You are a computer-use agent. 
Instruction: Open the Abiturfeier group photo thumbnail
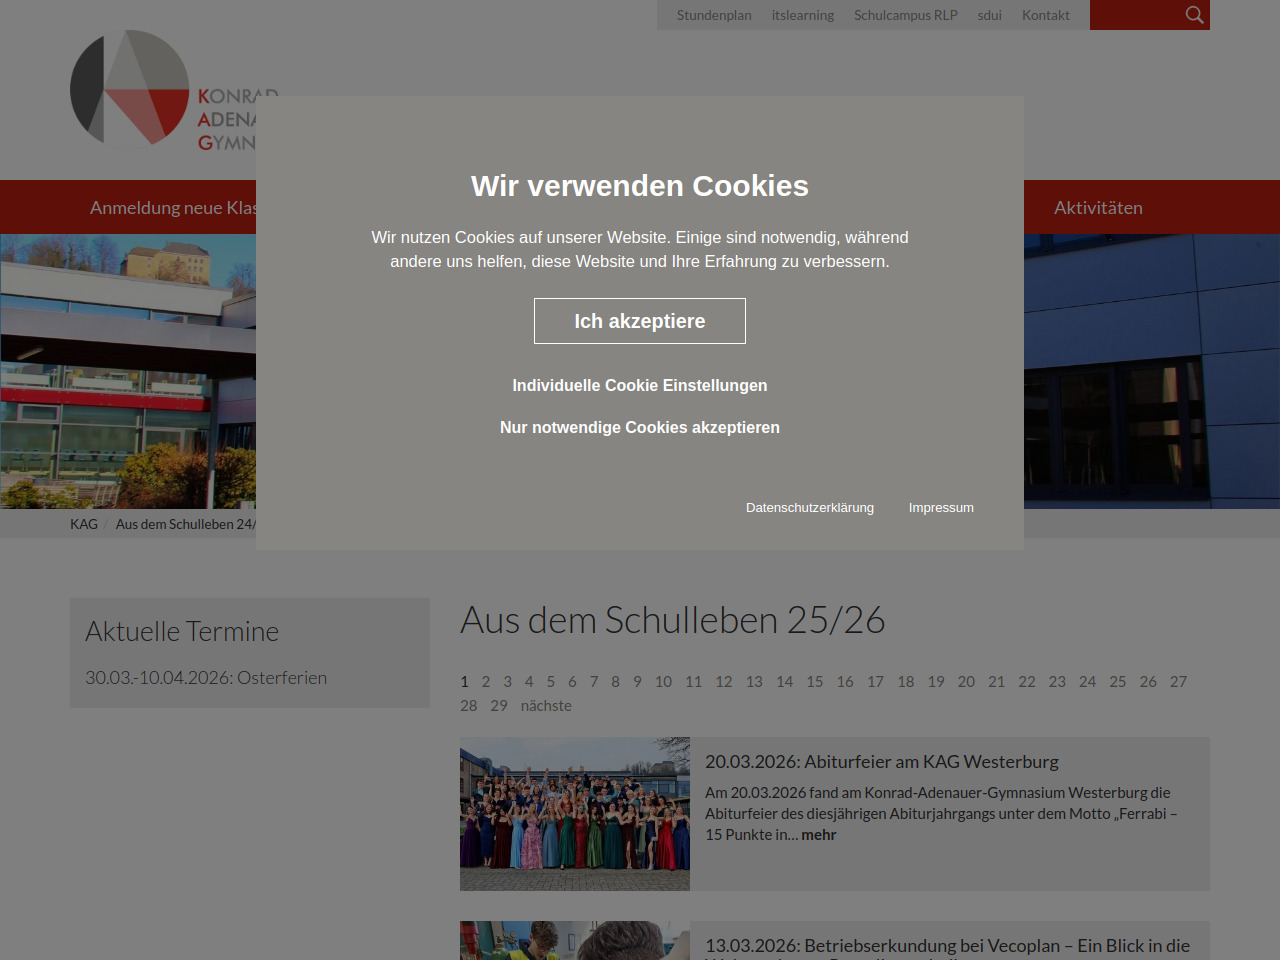575,814
